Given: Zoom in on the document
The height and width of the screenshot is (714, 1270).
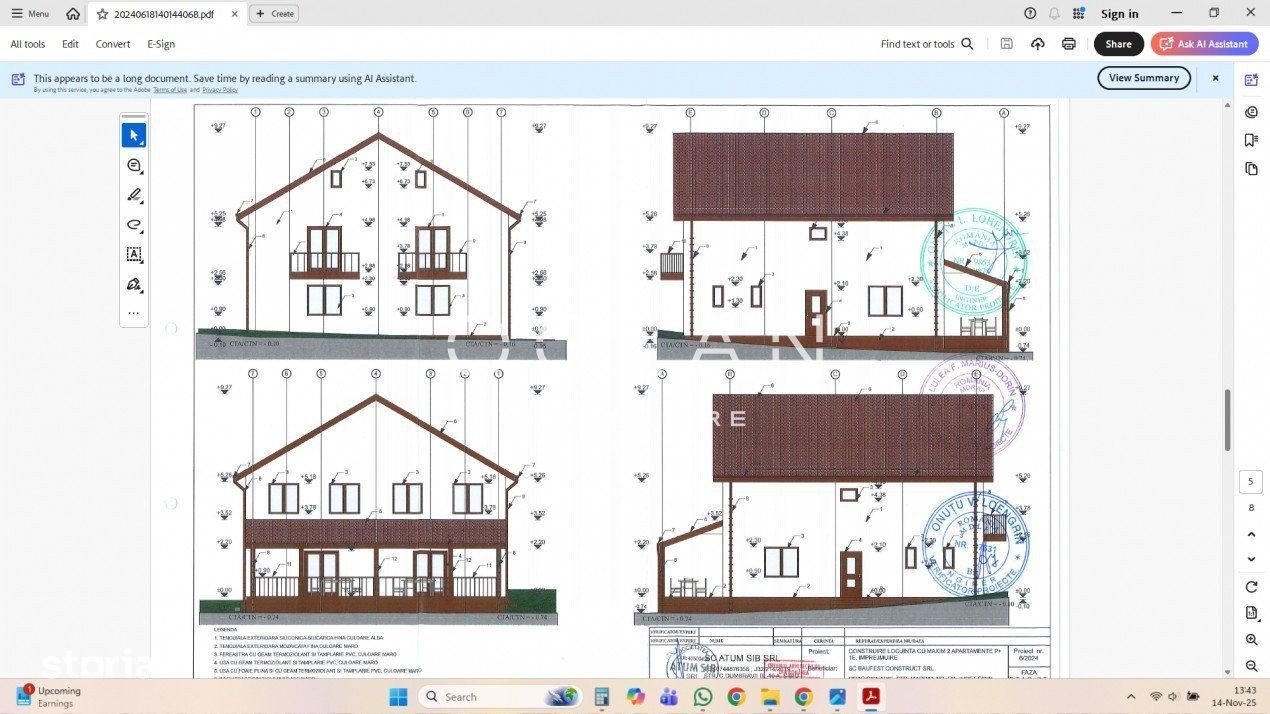Looking at the screenshot, I should pos(1251,640).
